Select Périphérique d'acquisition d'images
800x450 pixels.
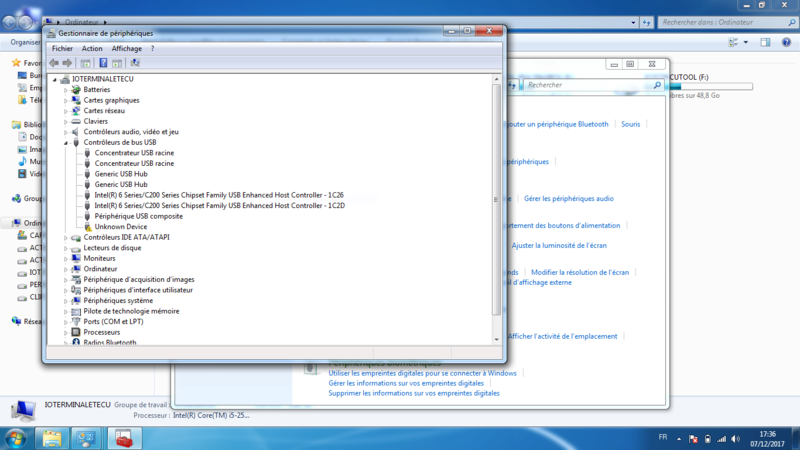[139, 280]
